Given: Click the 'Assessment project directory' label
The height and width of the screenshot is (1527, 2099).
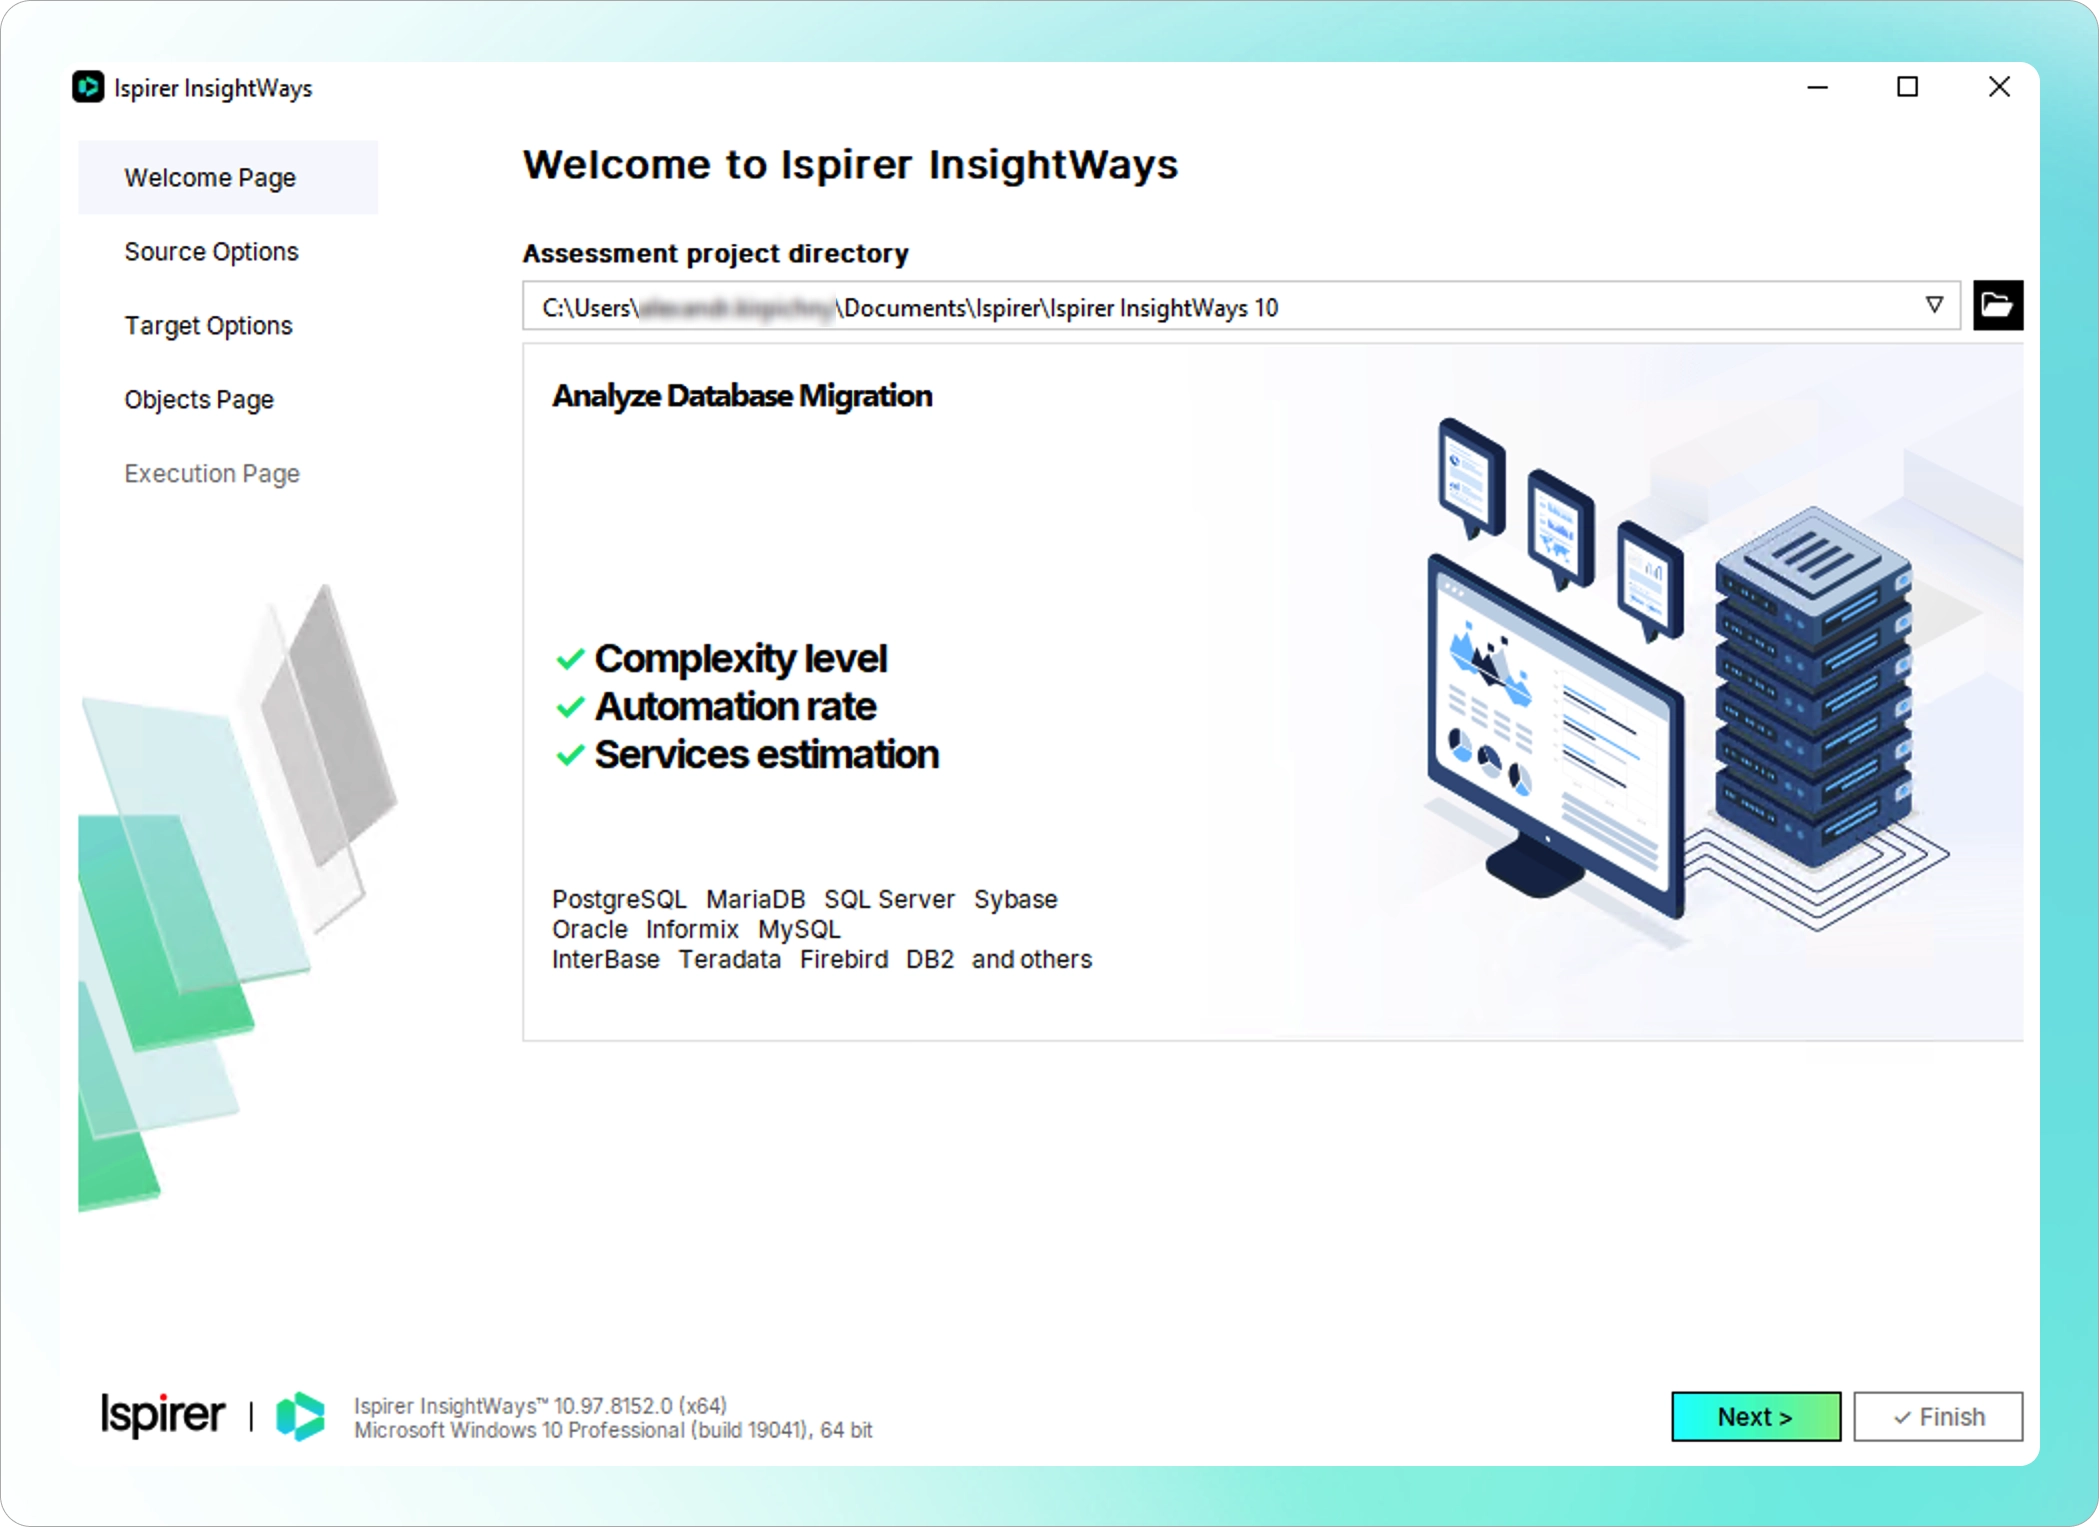Looking at the screenshot, I should 715,253.
